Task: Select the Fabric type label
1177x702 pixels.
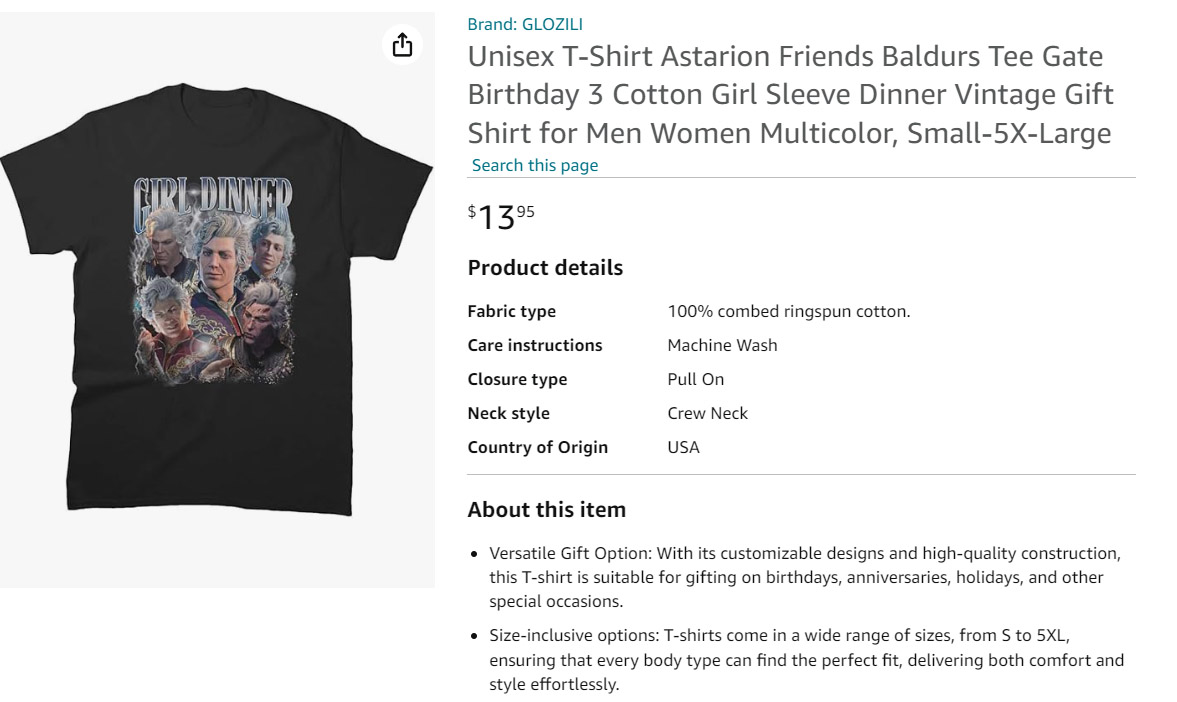Action: [x=511, y=311]
